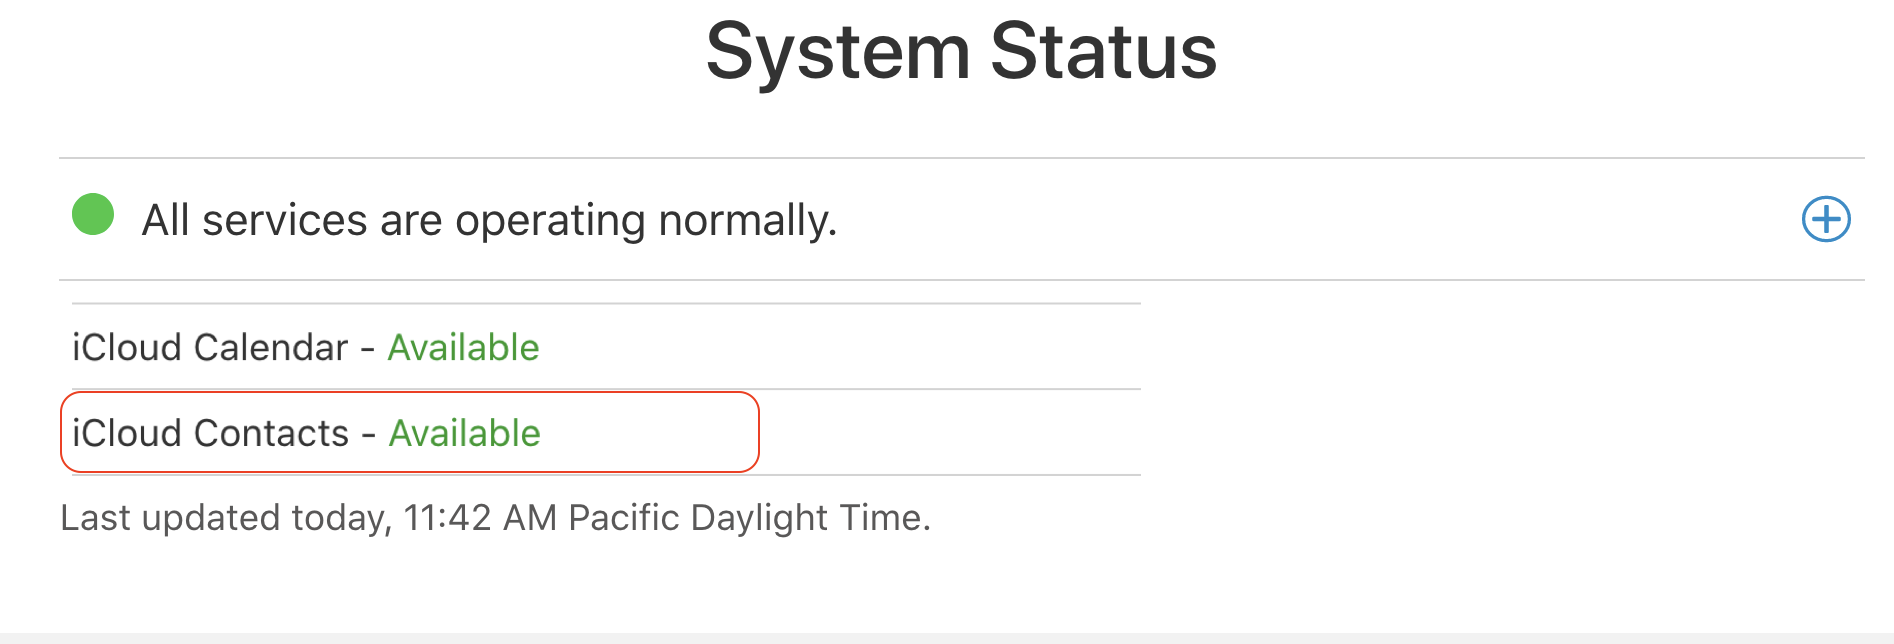This screenshot has height=644, width=1894.
Task: Click 'Last updated today' phrase
Action: (225, 518)
